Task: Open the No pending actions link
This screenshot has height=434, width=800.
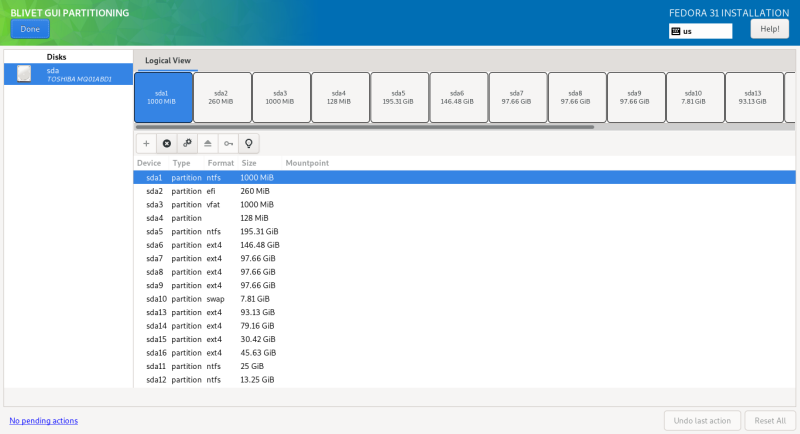Action: pos(43,420)
